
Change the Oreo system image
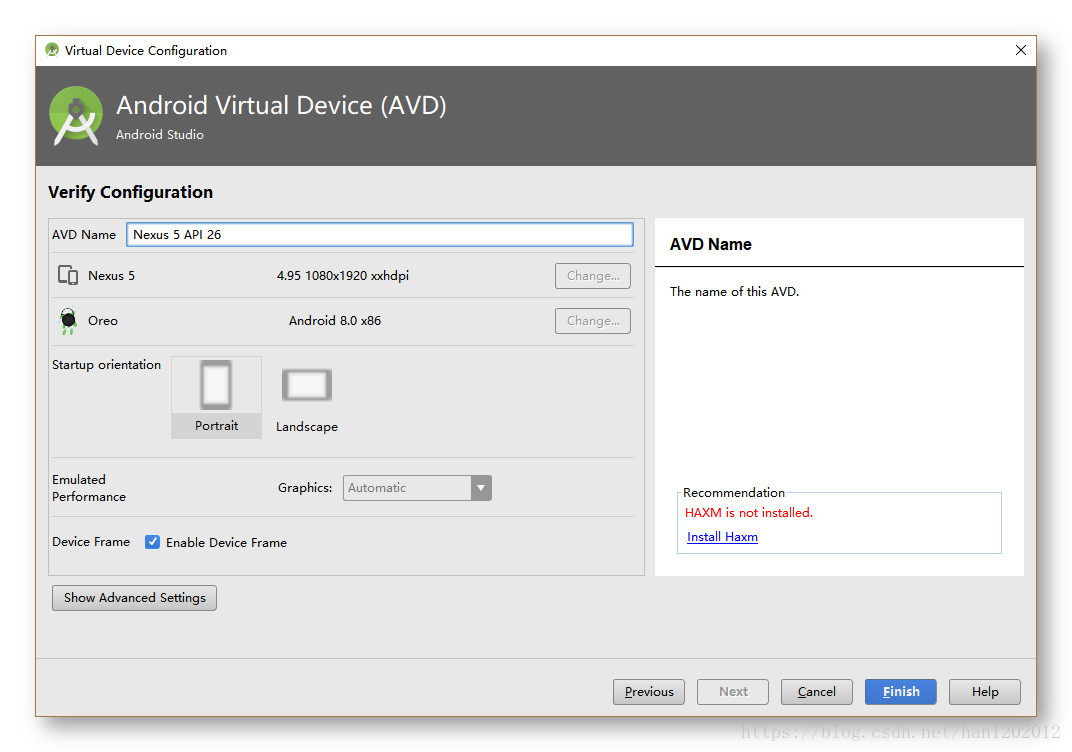coord(593,321)
